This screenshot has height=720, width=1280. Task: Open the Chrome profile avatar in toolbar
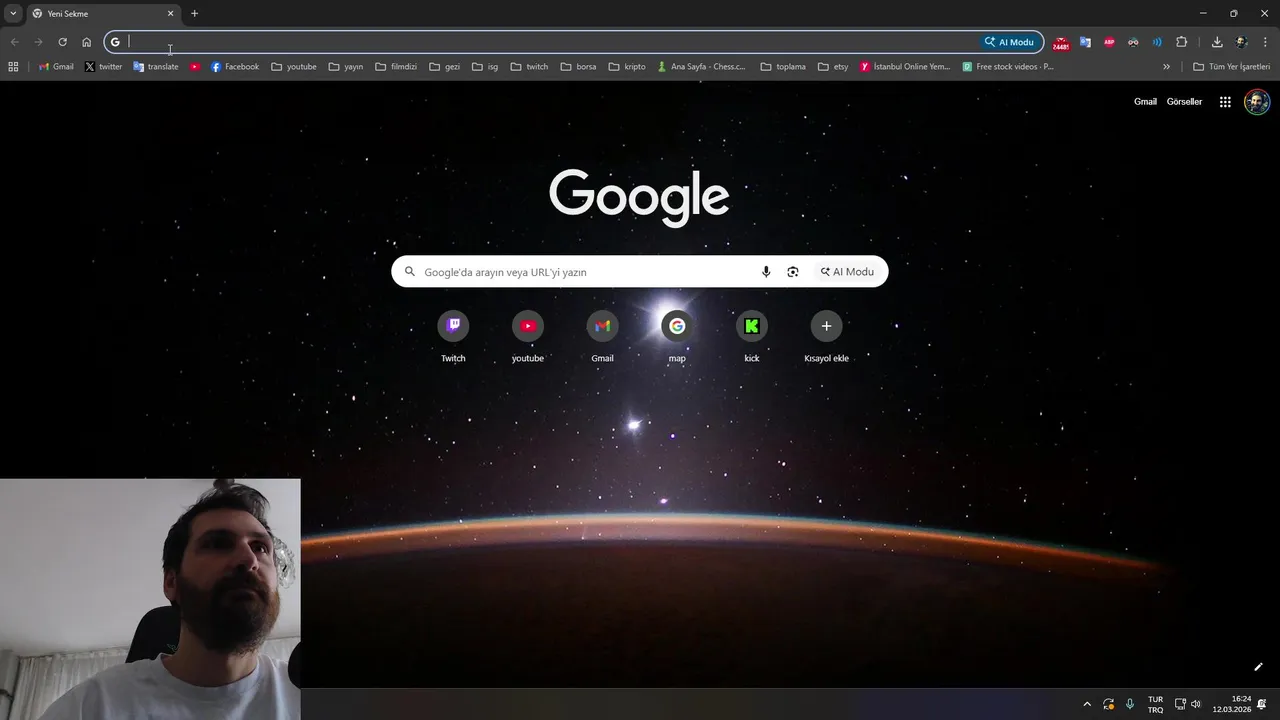point(1241,42)
